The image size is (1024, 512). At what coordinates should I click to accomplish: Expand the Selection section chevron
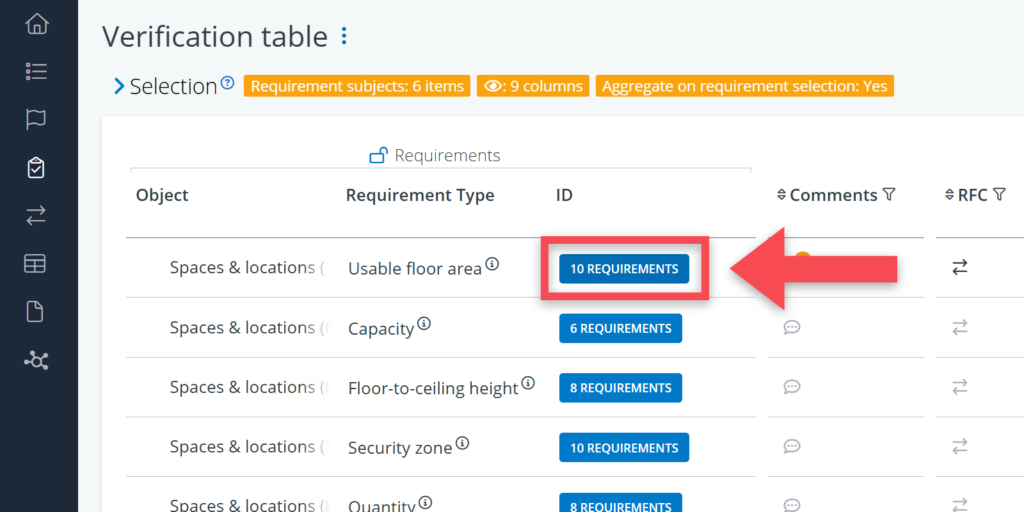click(119, 87)
